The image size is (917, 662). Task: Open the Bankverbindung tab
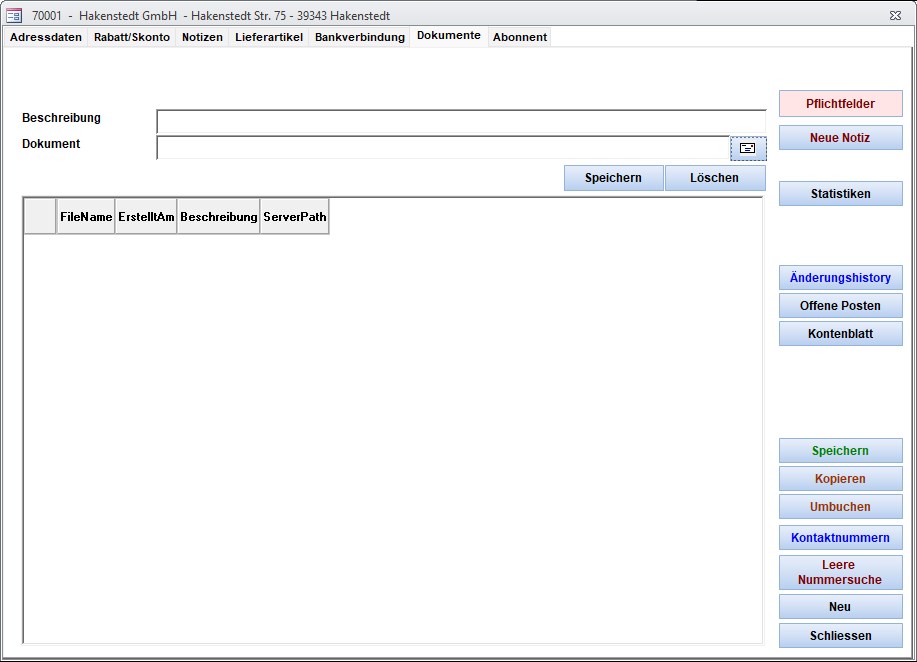(360, 37)
